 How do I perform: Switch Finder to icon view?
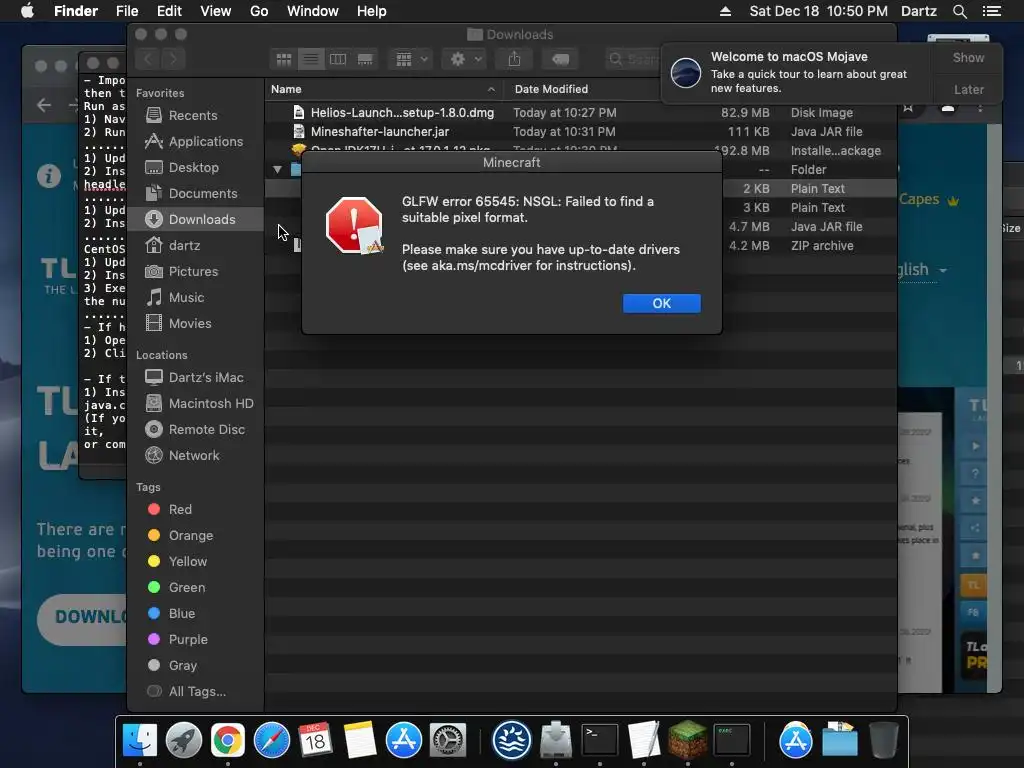click(x=283, y=59)
